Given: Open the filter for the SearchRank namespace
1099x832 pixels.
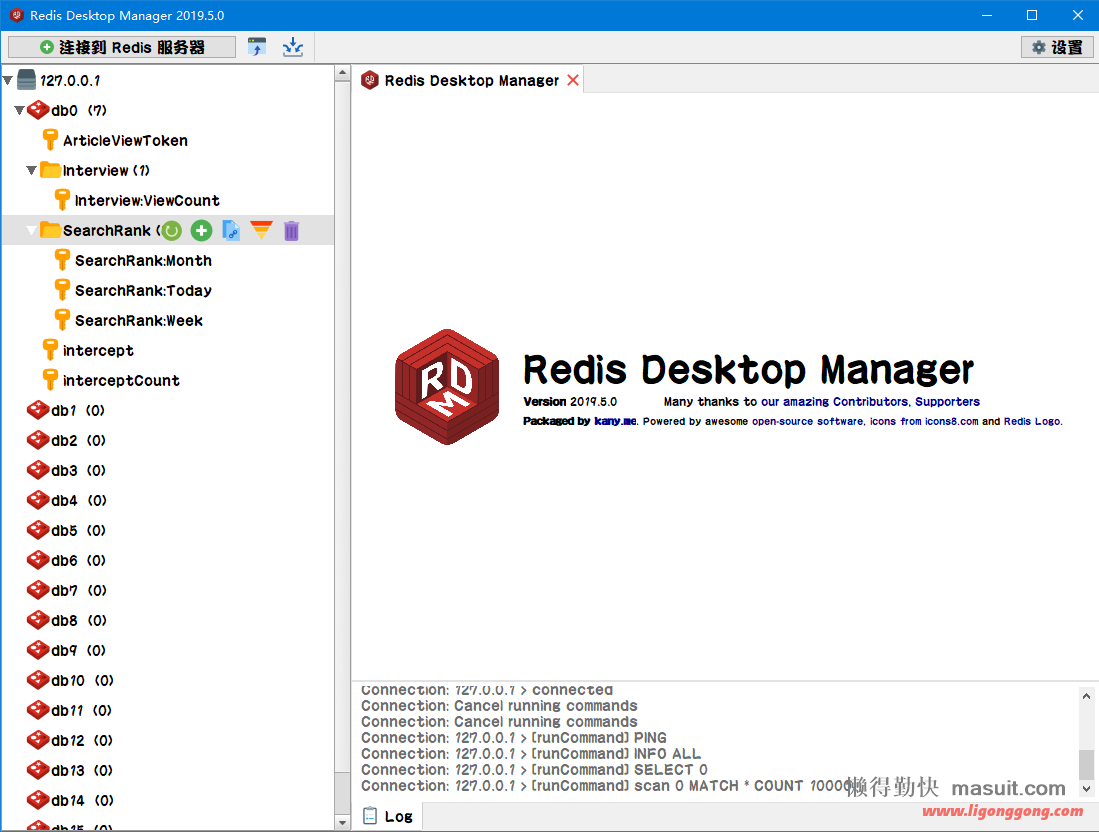Looking at the screenshot, I should [261, 231].
